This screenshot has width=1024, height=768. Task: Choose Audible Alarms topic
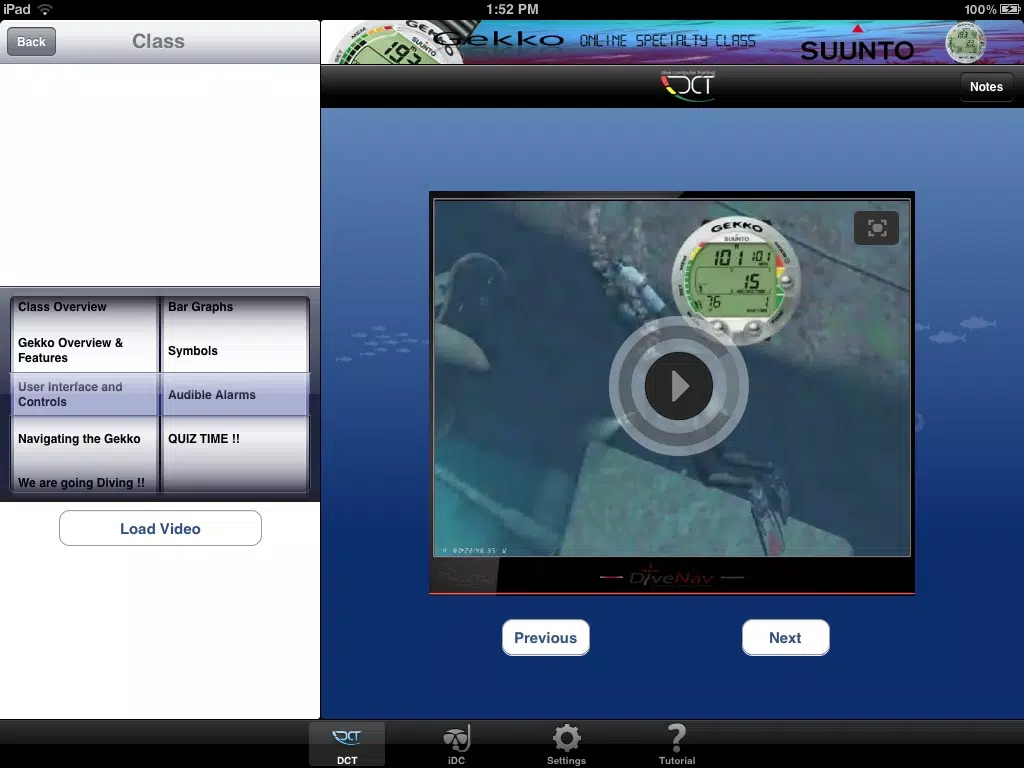pyautogui.click(x=212, y=394)
